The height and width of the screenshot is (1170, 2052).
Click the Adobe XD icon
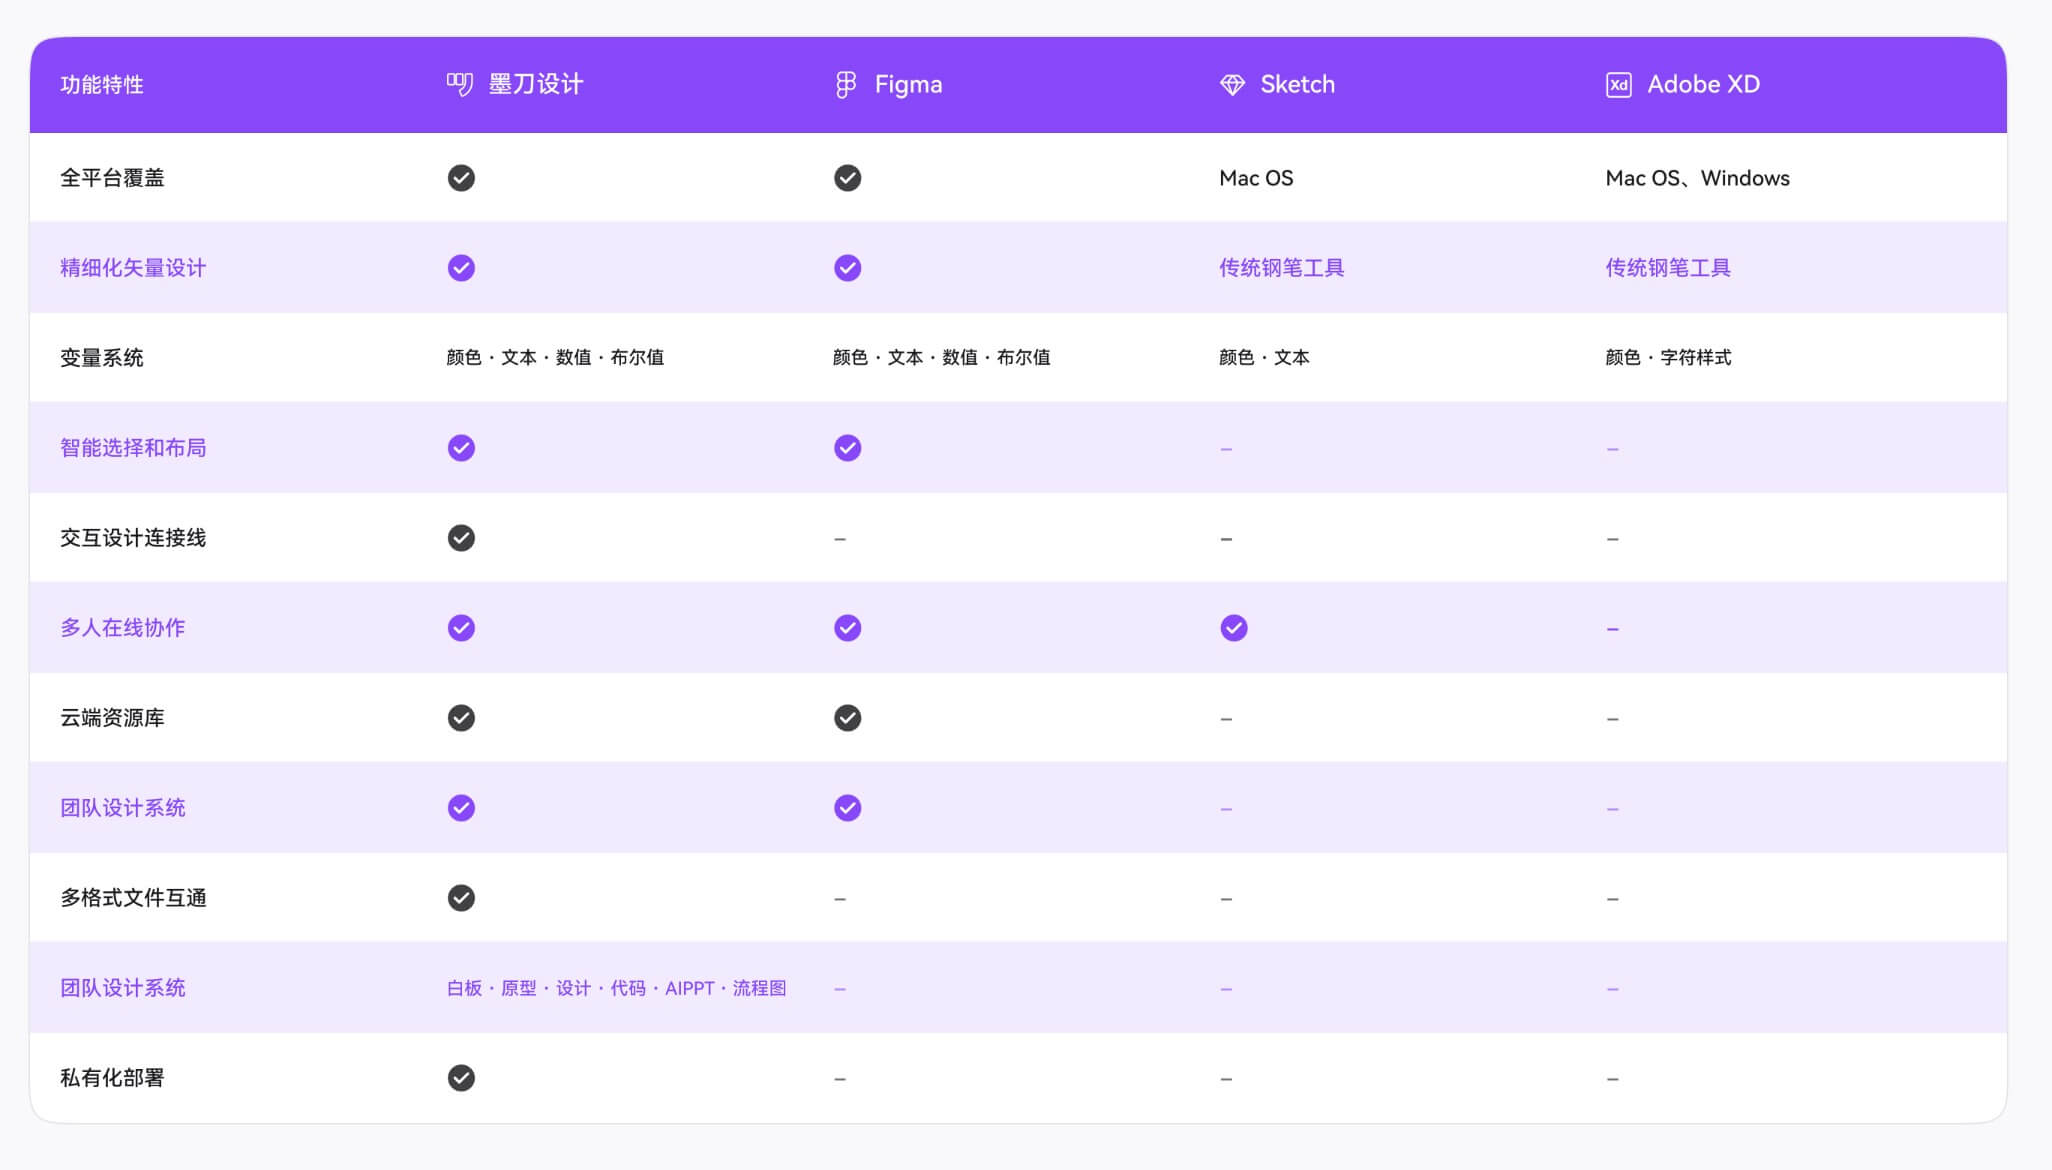click(1618, 84)
